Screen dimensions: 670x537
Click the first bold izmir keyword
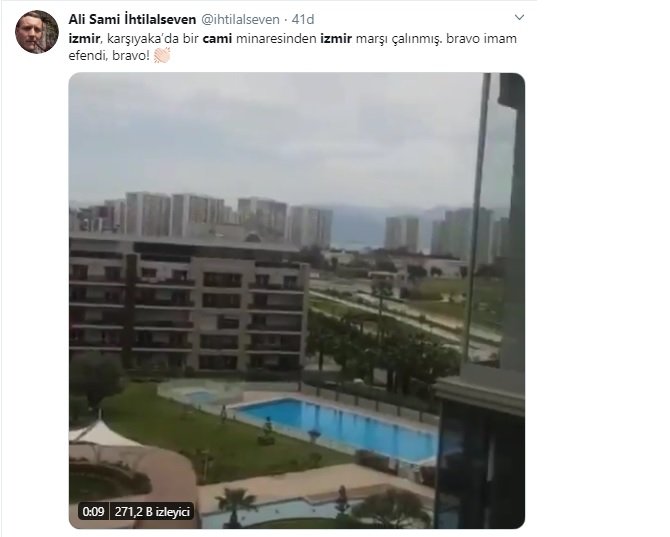tap(84, 38)
